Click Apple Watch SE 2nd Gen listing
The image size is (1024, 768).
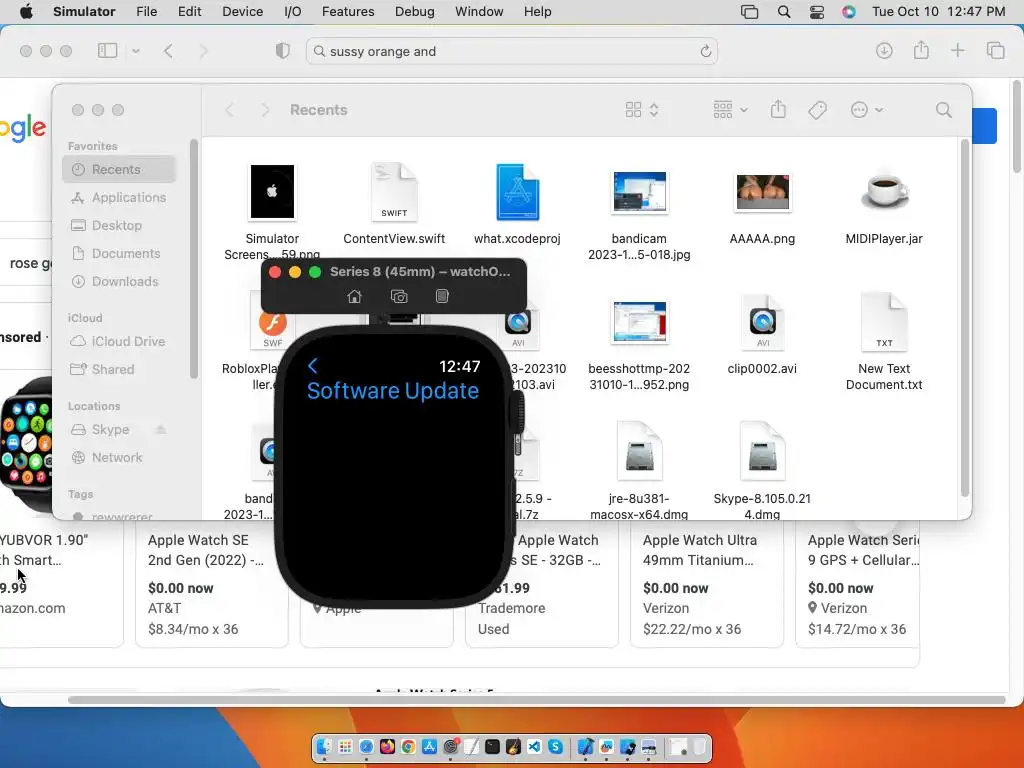pyautogui.click(x=212, y=584)
